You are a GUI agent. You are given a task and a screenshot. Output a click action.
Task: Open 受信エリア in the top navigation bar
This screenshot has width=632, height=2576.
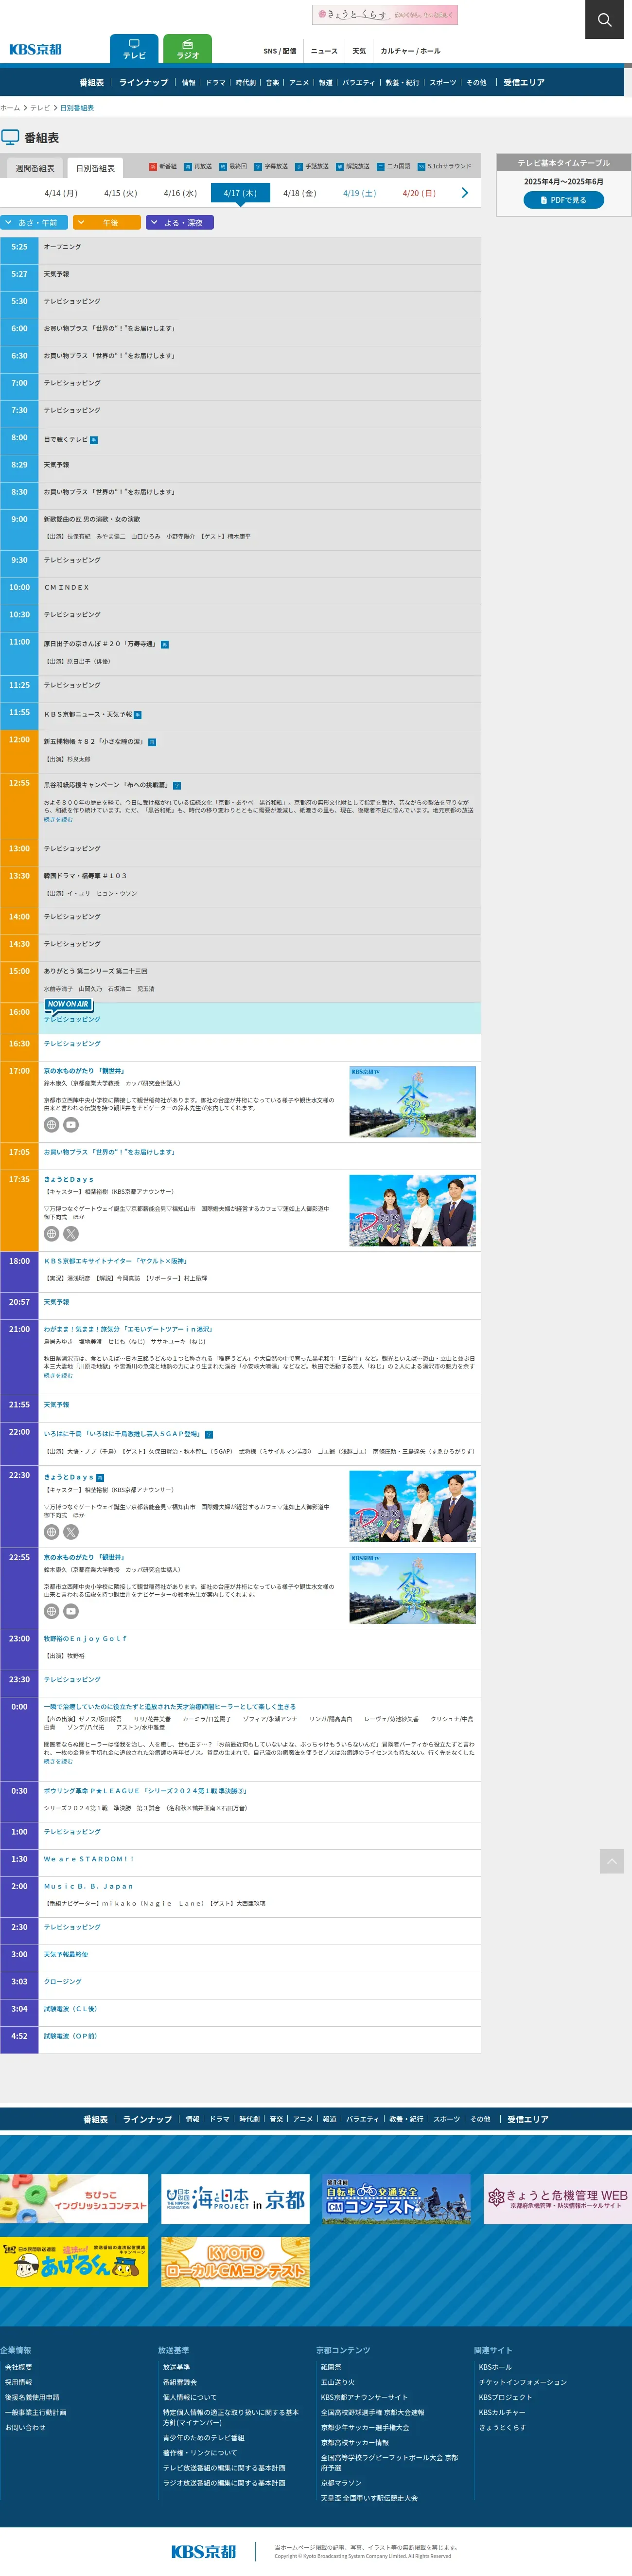click(524, 83)
